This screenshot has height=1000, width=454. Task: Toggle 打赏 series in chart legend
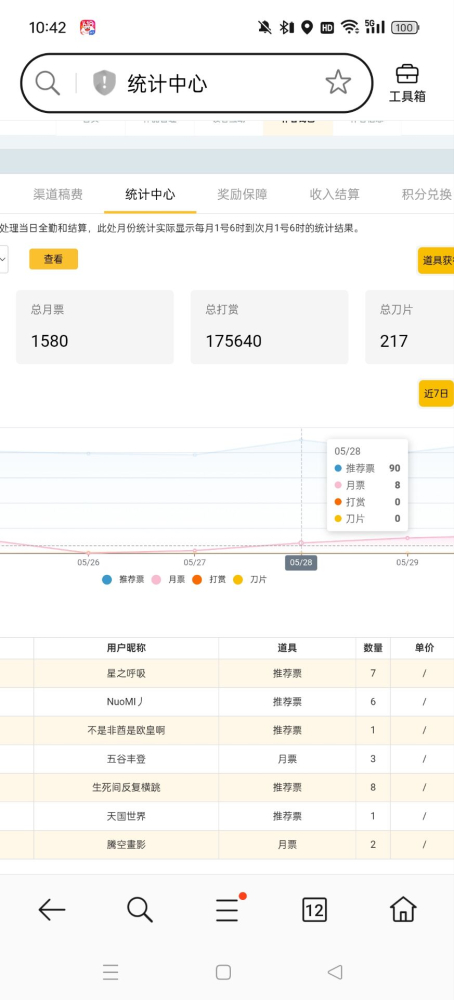tap(209, 580)
